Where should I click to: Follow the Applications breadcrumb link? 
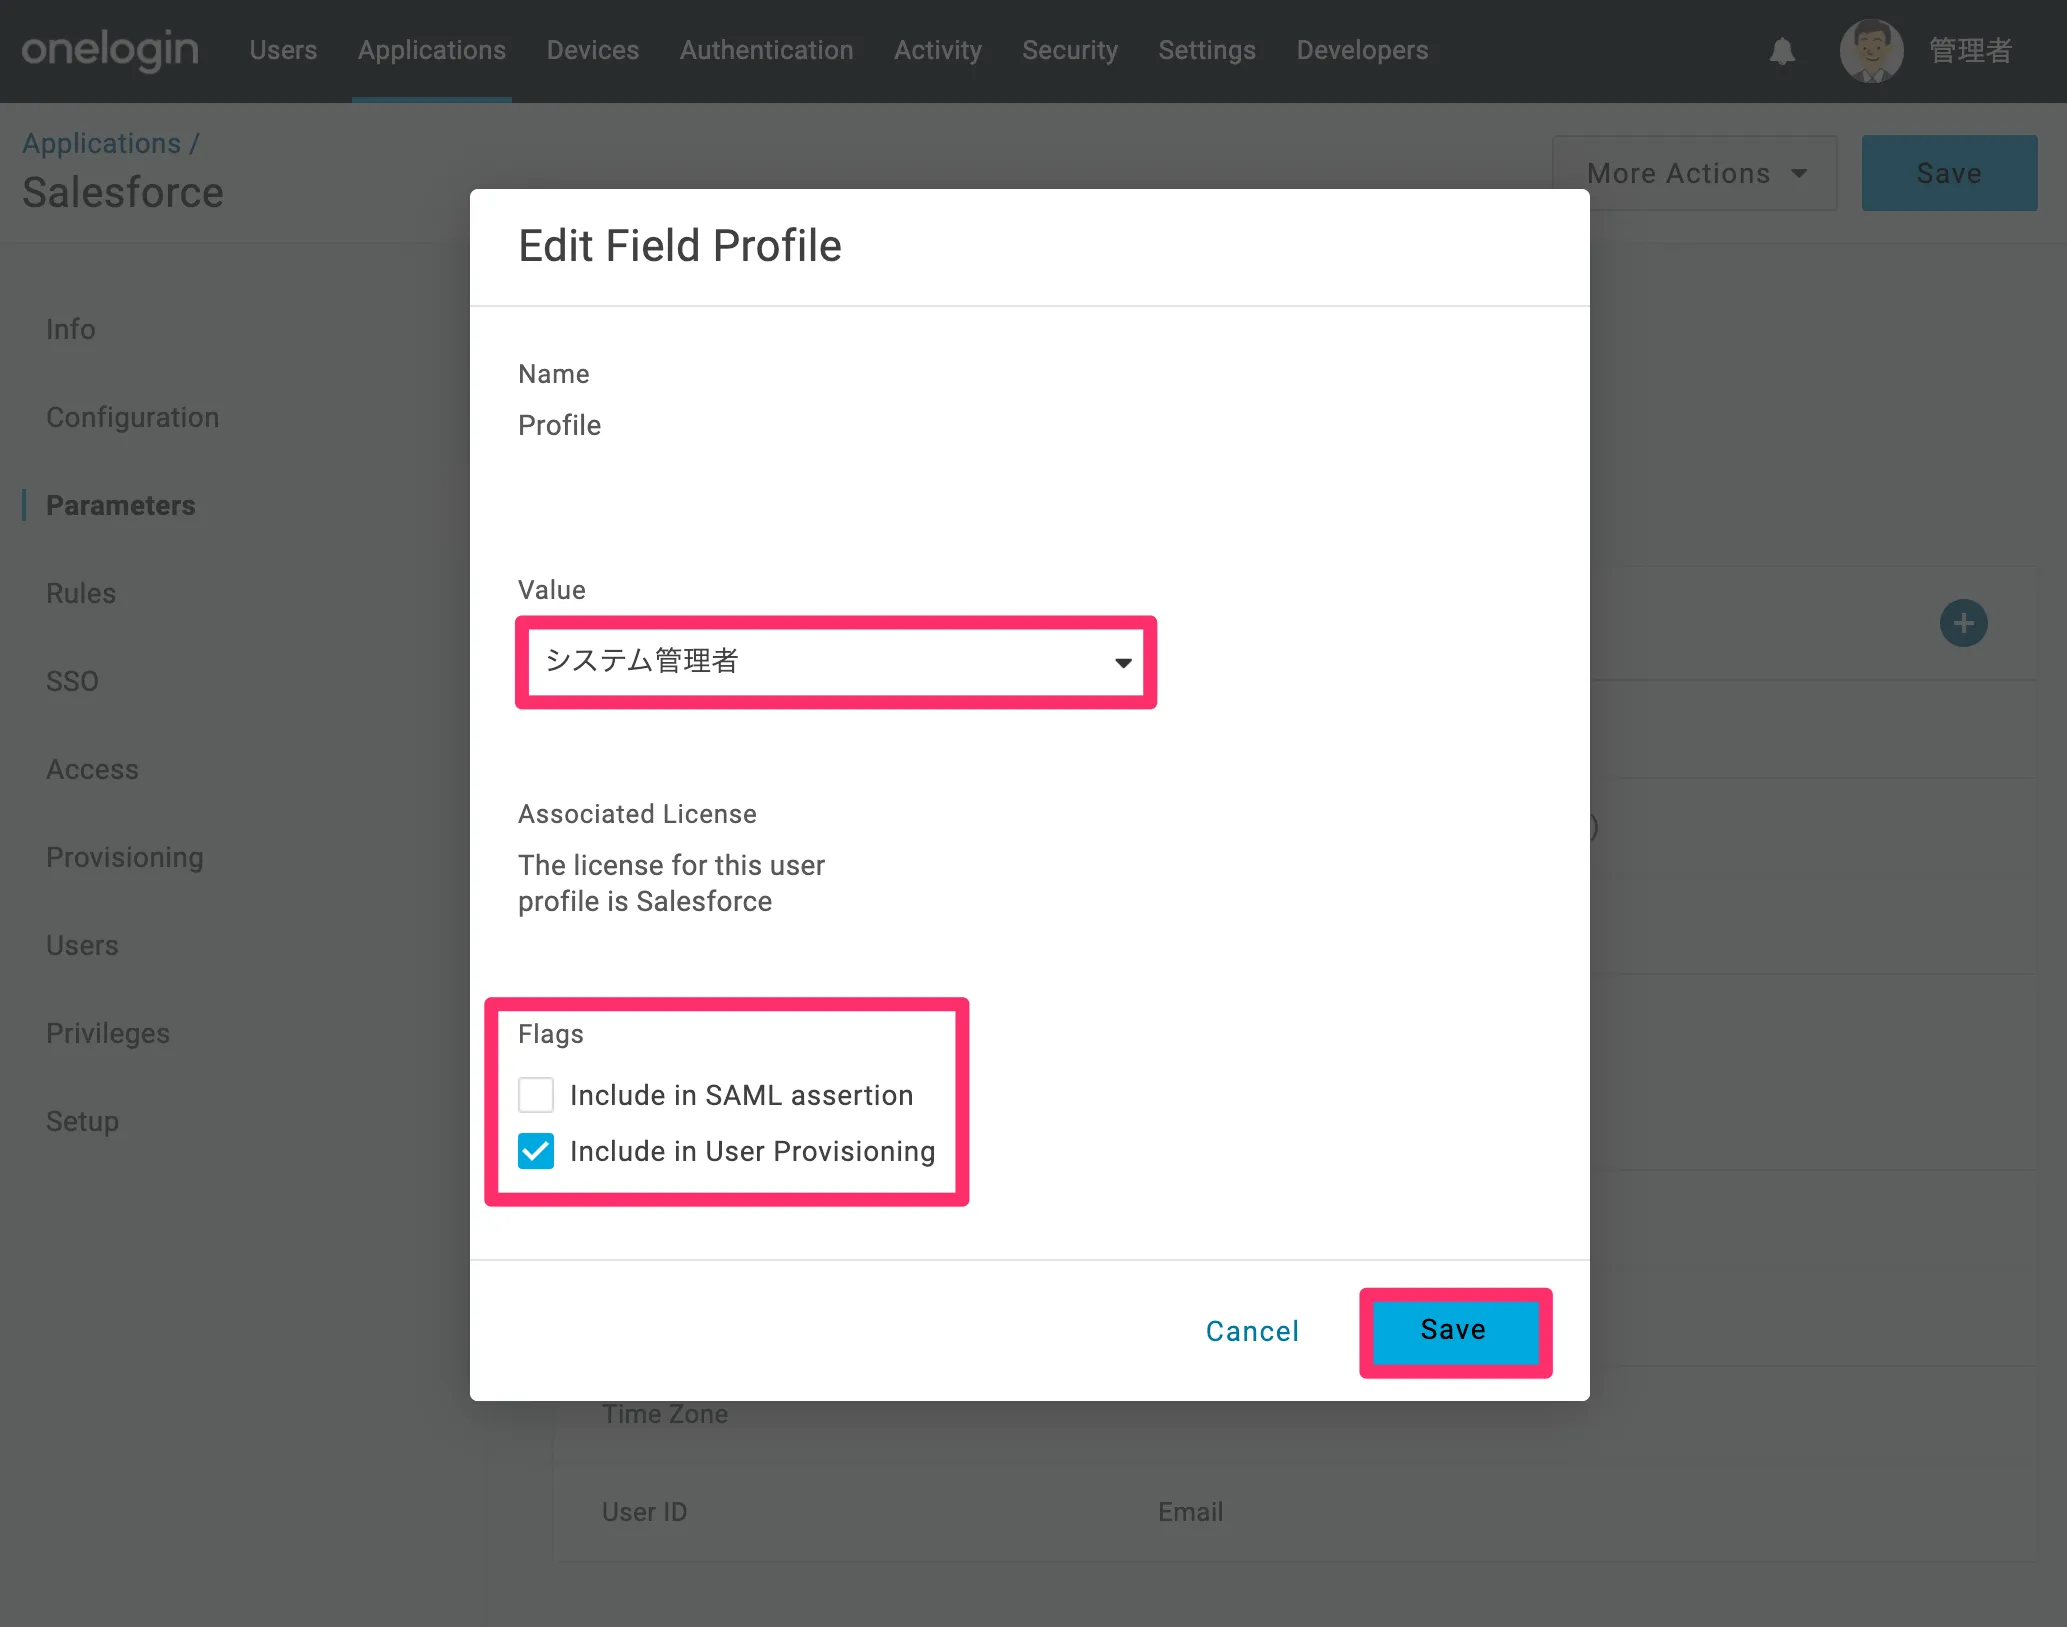tap(101, 143)
